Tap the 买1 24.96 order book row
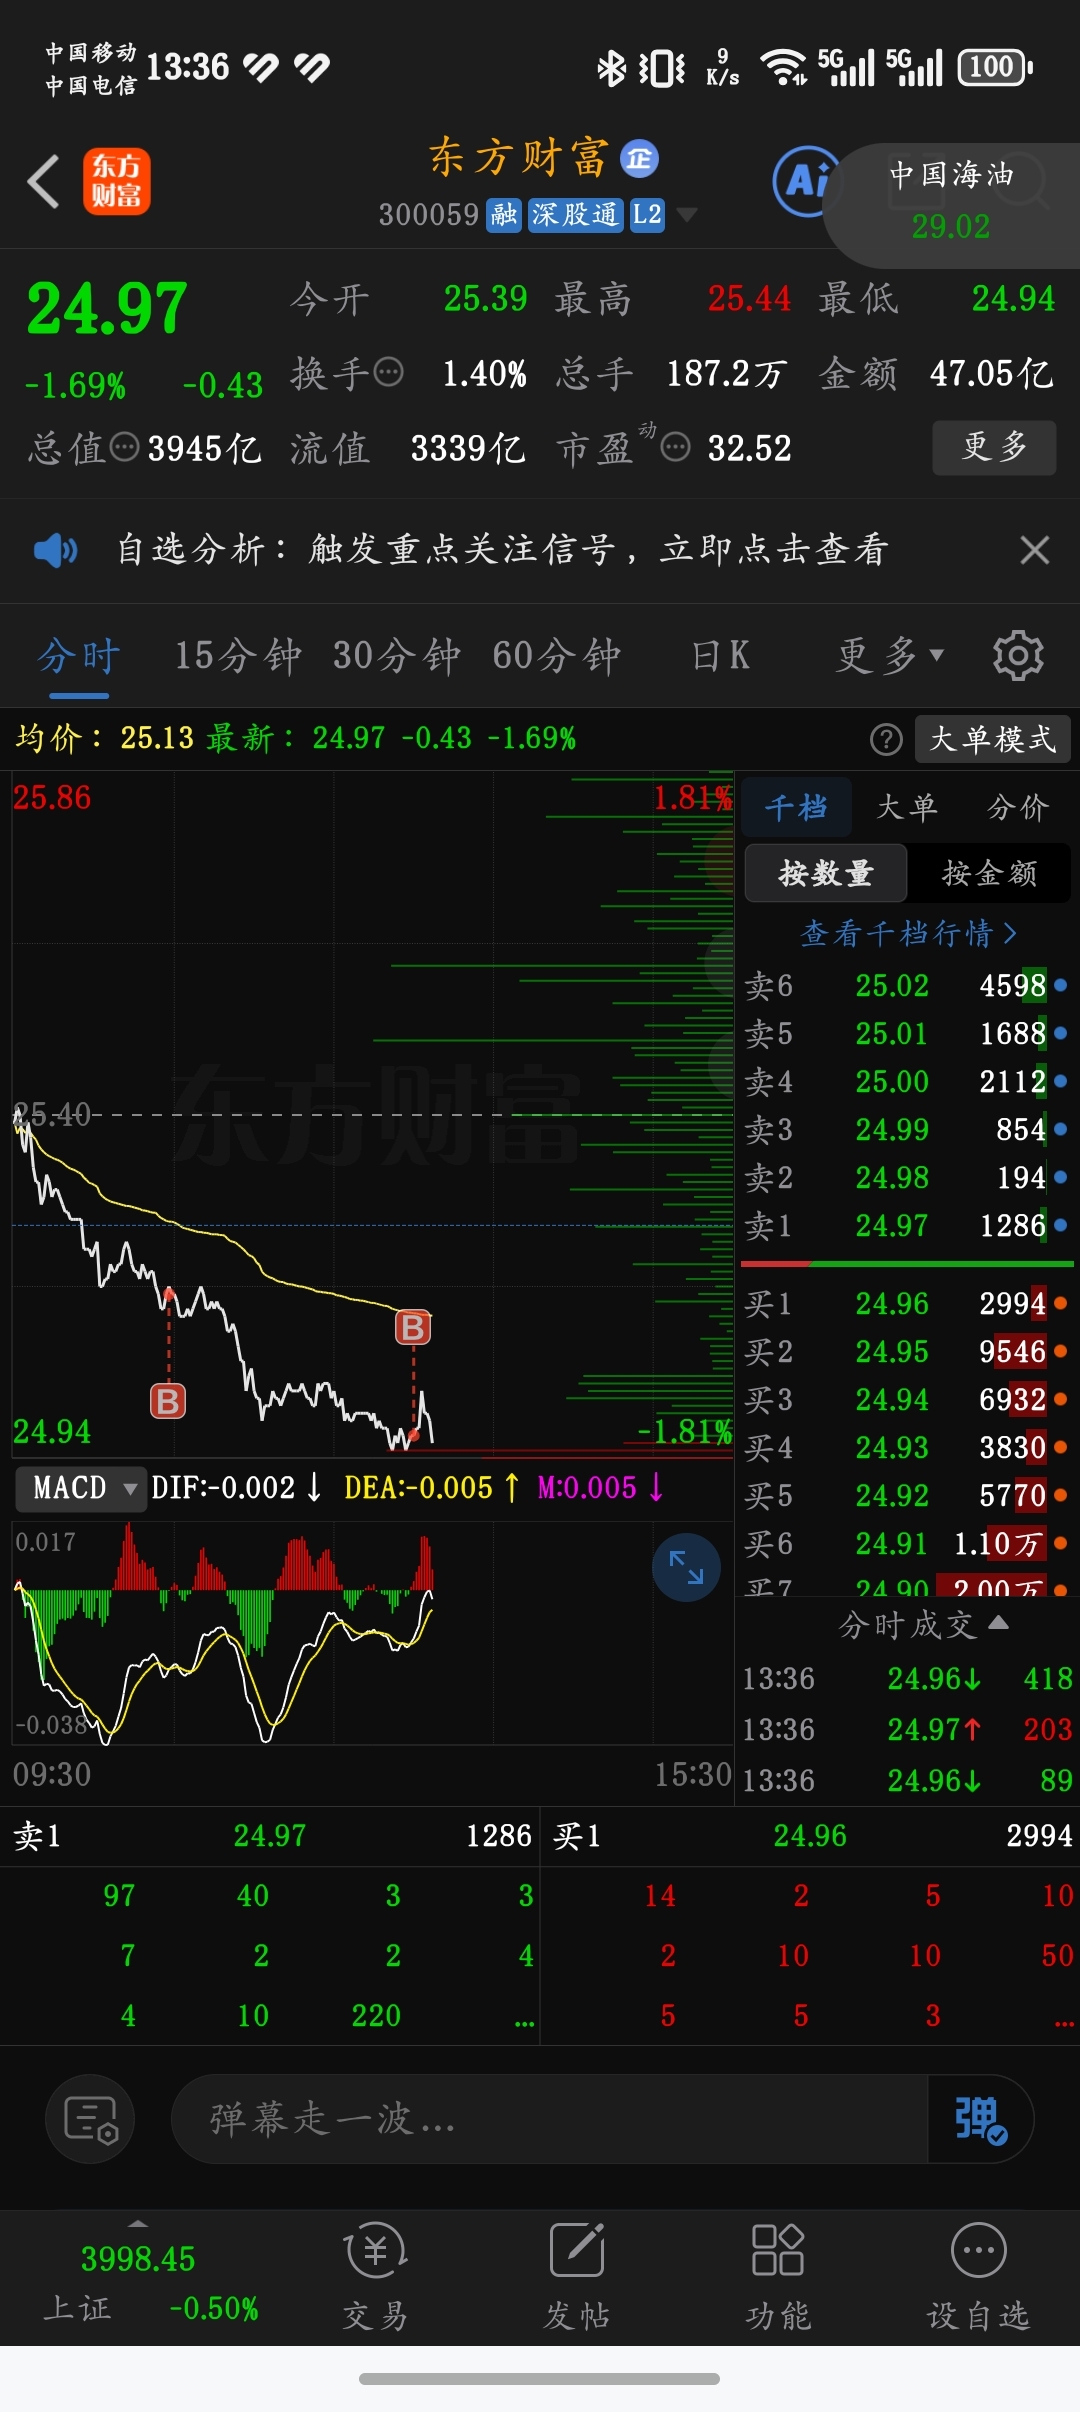This screenshot has width=1080, height=2412. coord(906,1304)
